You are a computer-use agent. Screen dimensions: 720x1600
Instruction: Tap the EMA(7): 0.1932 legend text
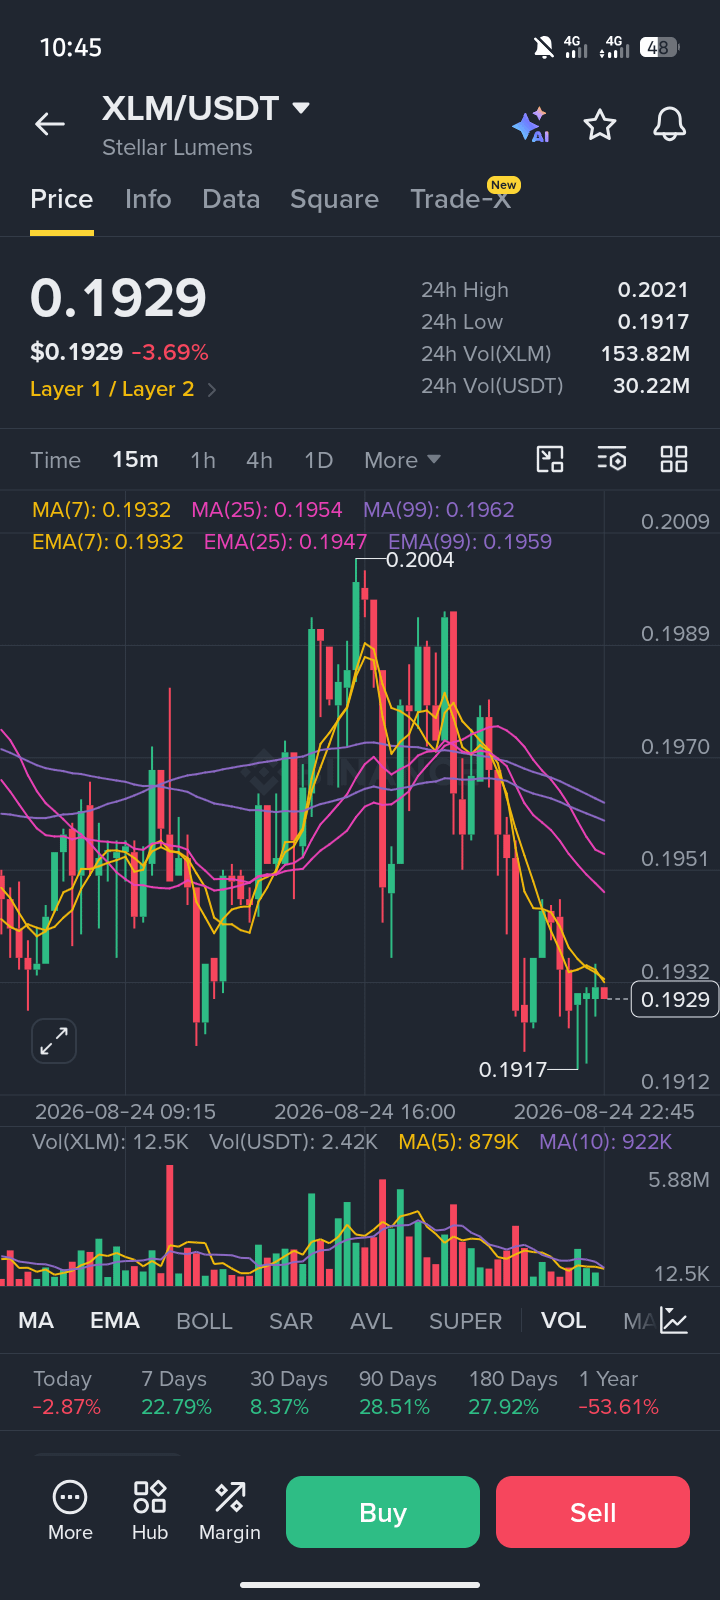click(107, 542)
